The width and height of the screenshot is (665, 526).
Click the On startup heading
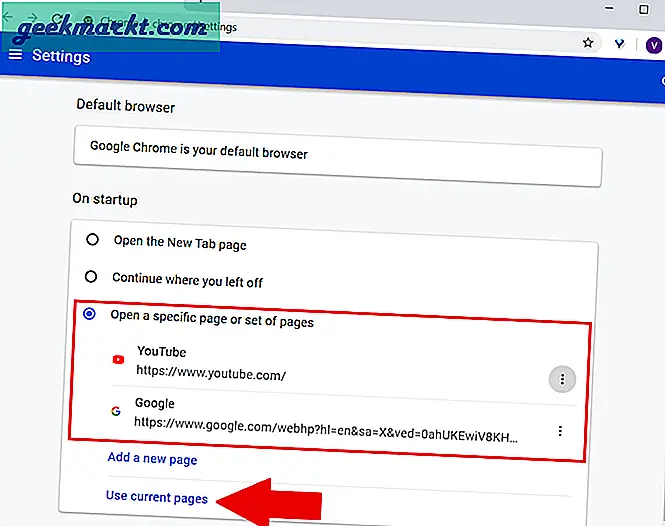105,199
